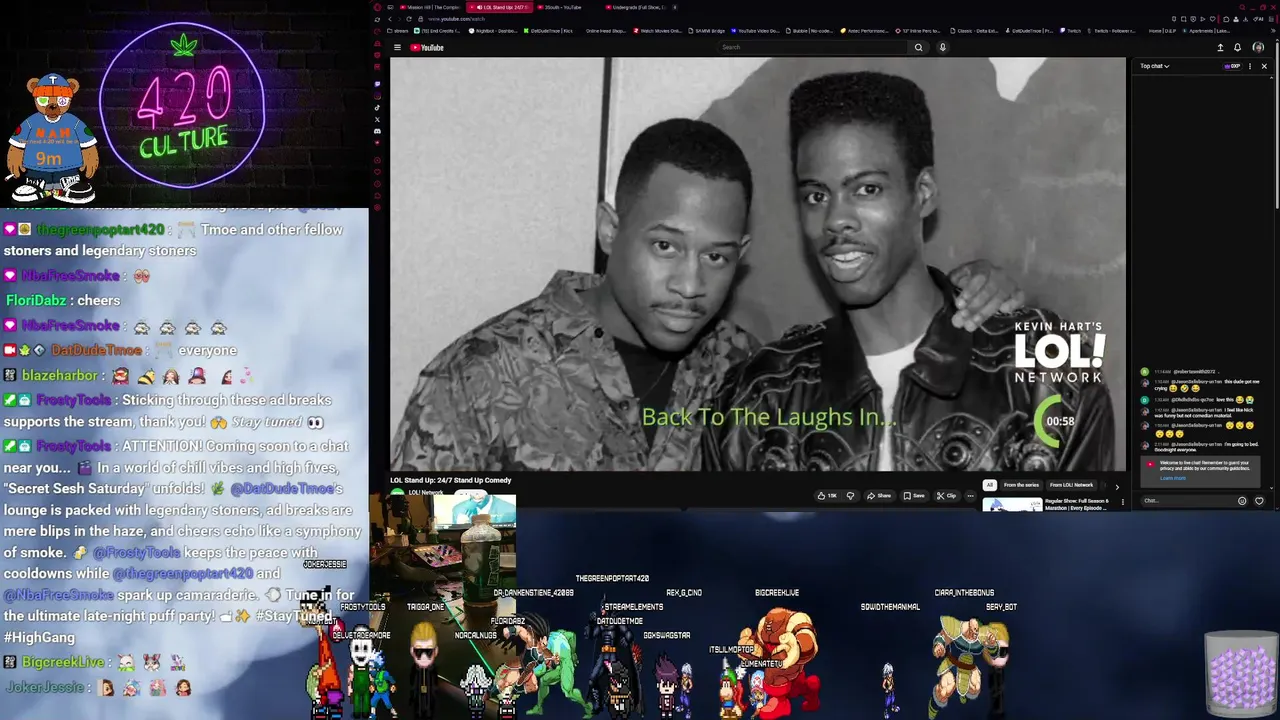Click the Opera GX logo in sidebar

tap(377, 7)
